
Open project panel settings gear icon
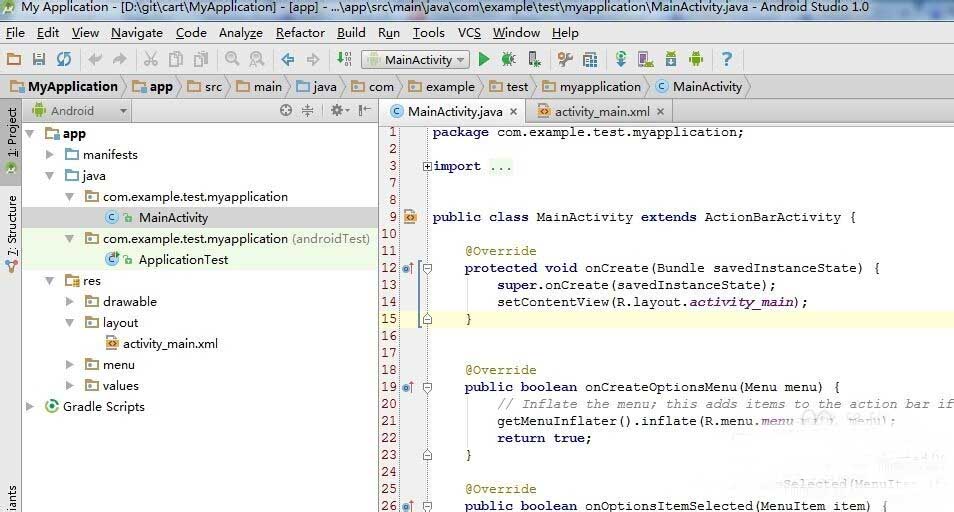337,110
